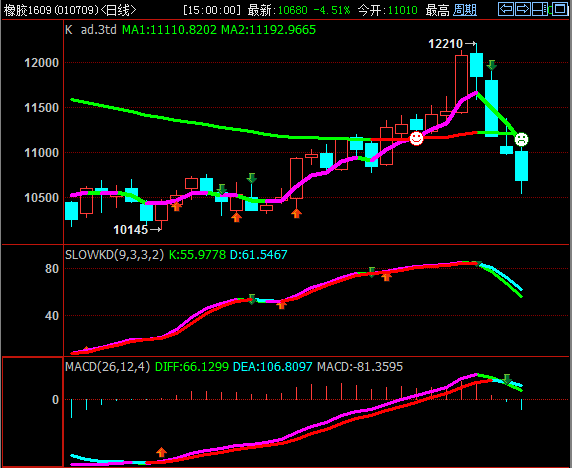Click the green sad face signal marker
This screenshot has width=572, height=468.
[x=521, y=139]
